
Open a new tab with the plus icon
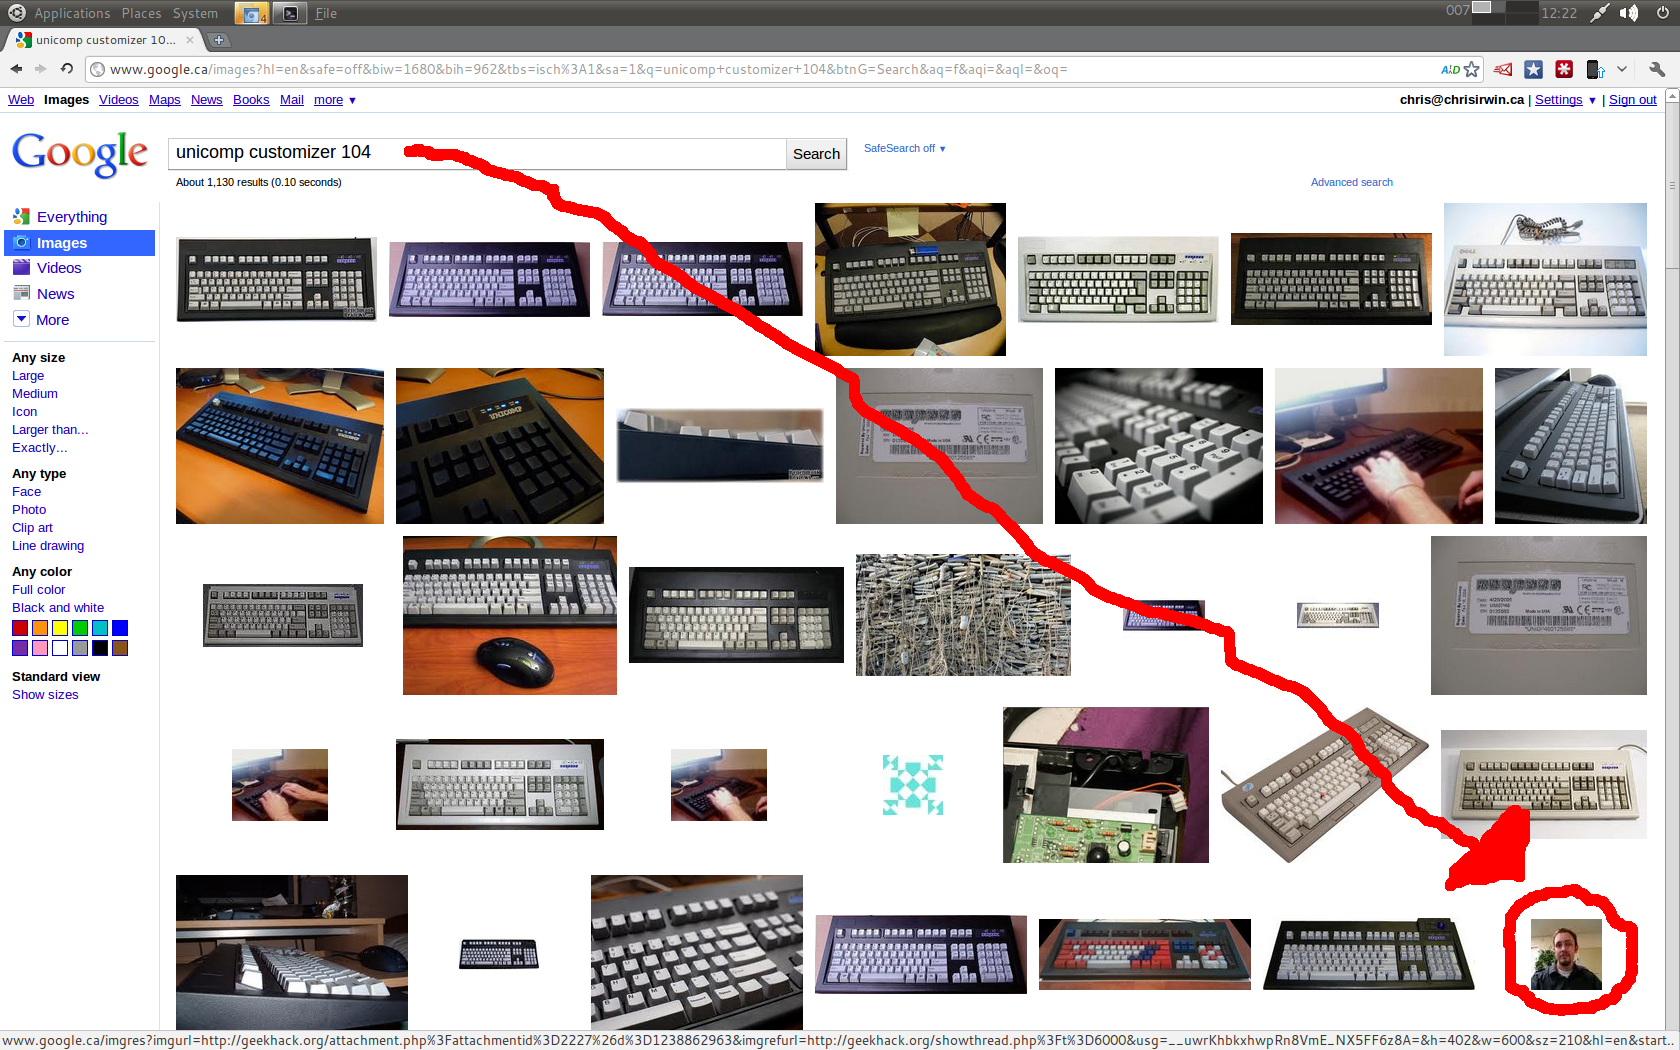pos(218,40)
